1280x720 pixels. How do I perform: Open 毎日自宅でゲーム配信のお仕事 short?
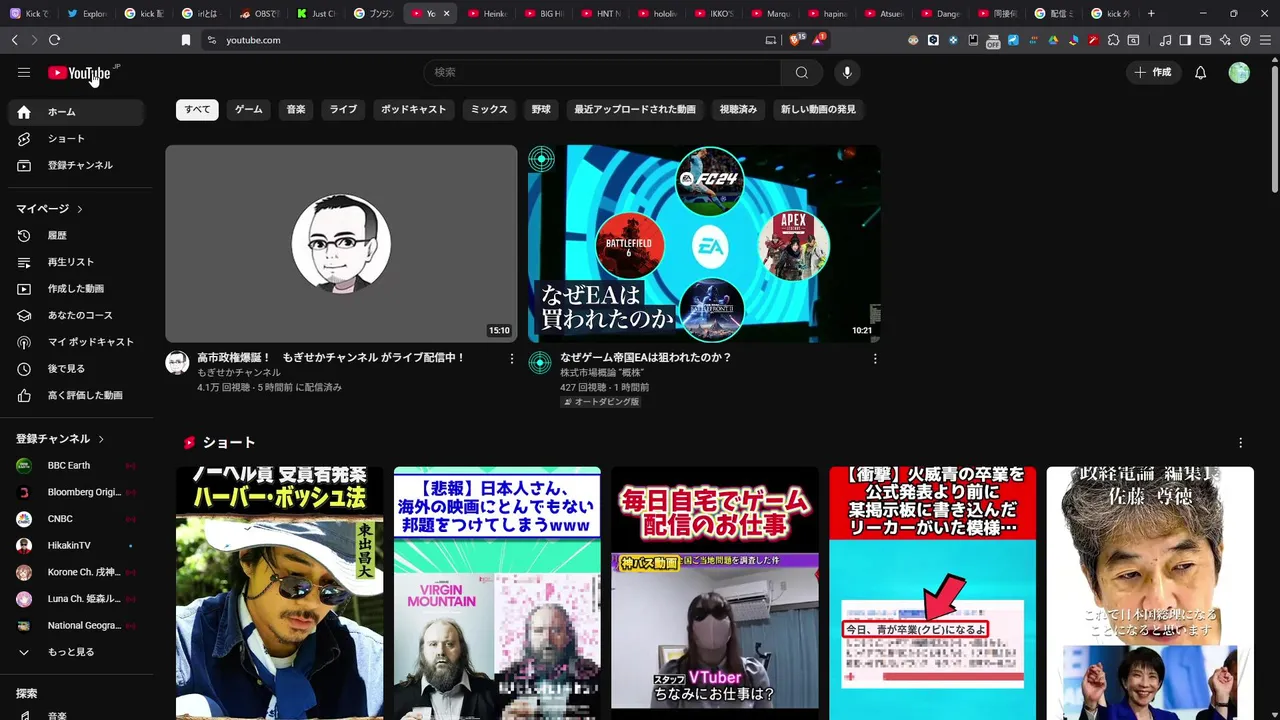(x=714, y=593)
